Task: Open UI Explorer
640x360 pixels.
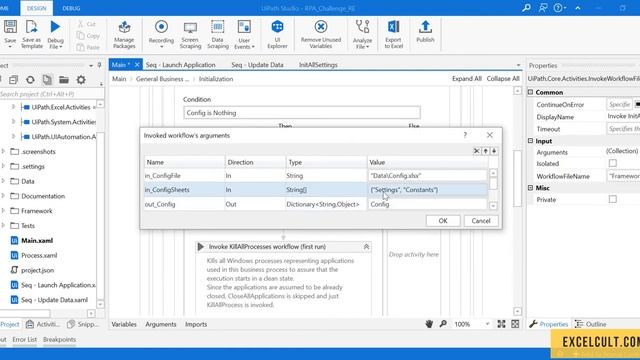Action: click(x=277, y=35)
